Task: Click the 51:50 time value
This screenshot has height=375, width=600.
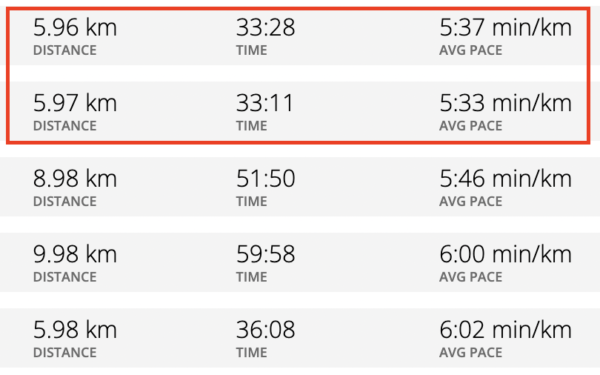Action: 266,179
